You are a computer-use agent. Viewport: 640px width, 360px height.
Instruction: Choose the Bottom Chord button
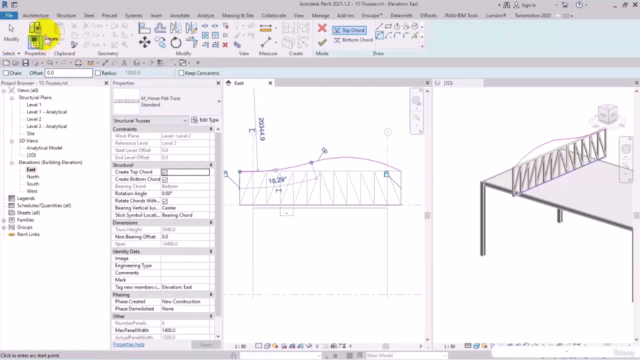(353, 40)
